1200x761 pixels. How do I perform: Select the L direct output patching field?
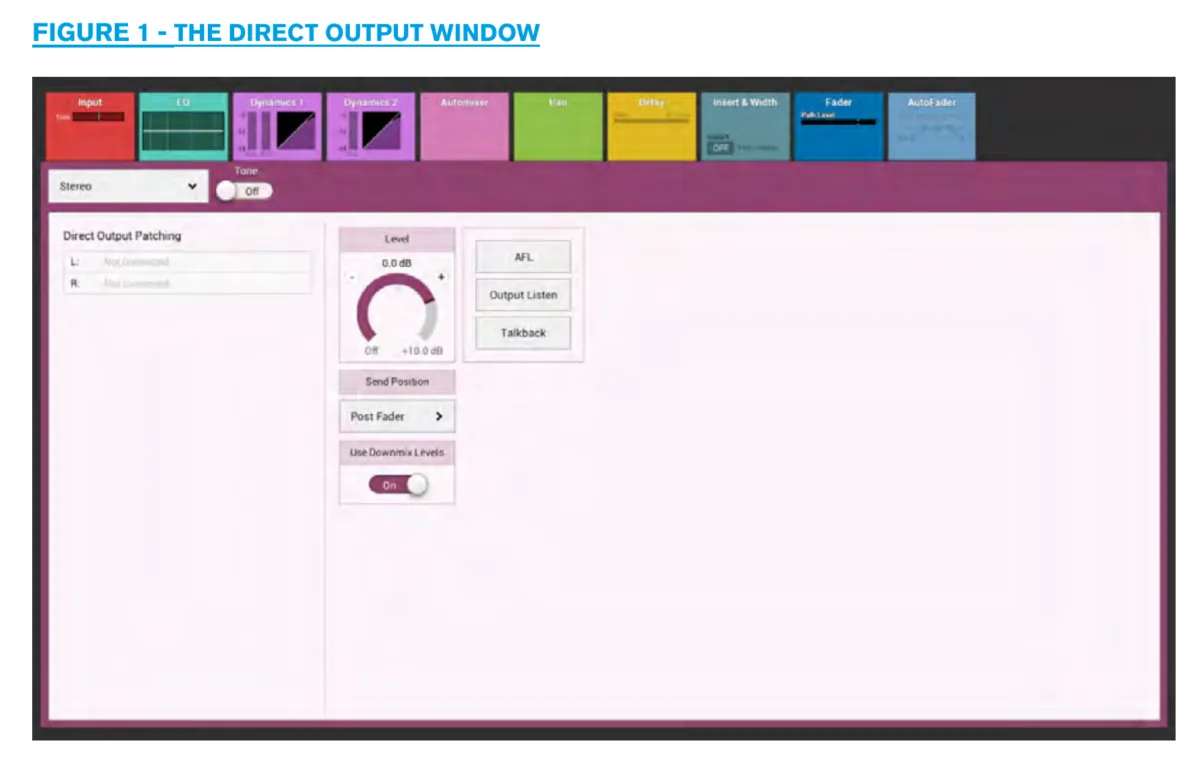[x=187, y=262]
